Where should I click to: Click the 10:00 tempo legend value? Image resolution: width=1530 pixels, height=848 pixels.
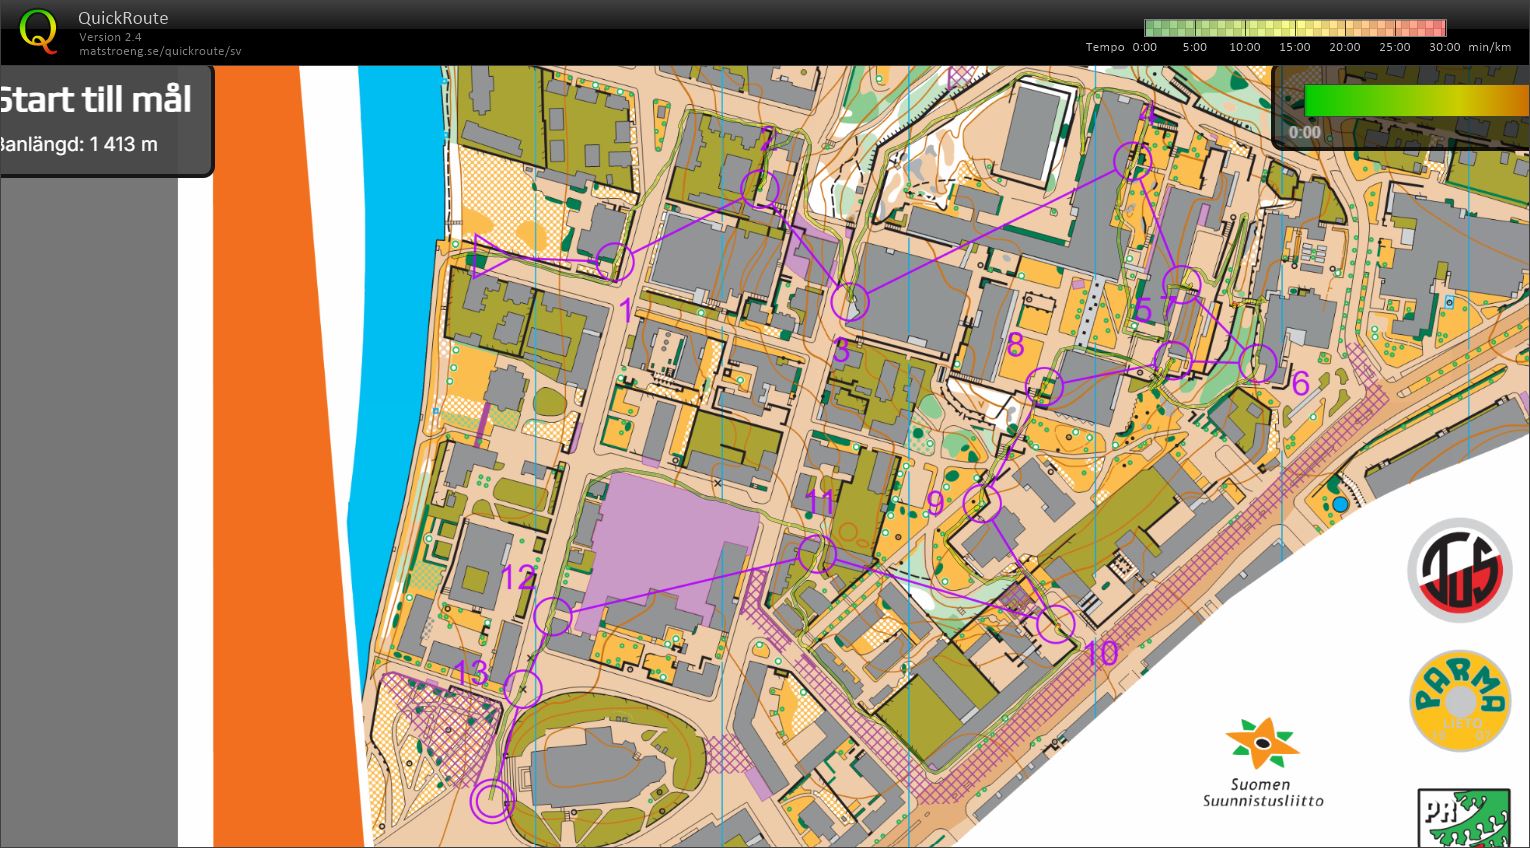1245,47
